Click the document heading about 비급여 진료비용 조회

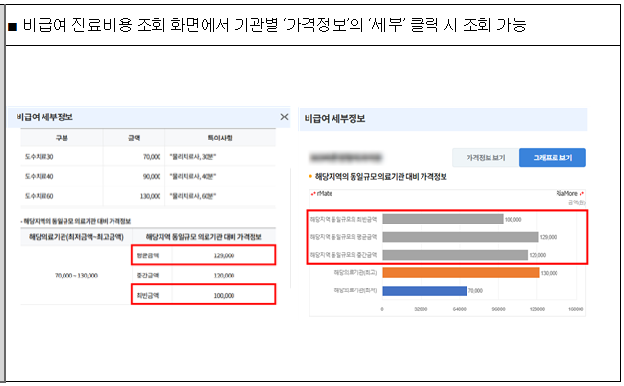275,25
